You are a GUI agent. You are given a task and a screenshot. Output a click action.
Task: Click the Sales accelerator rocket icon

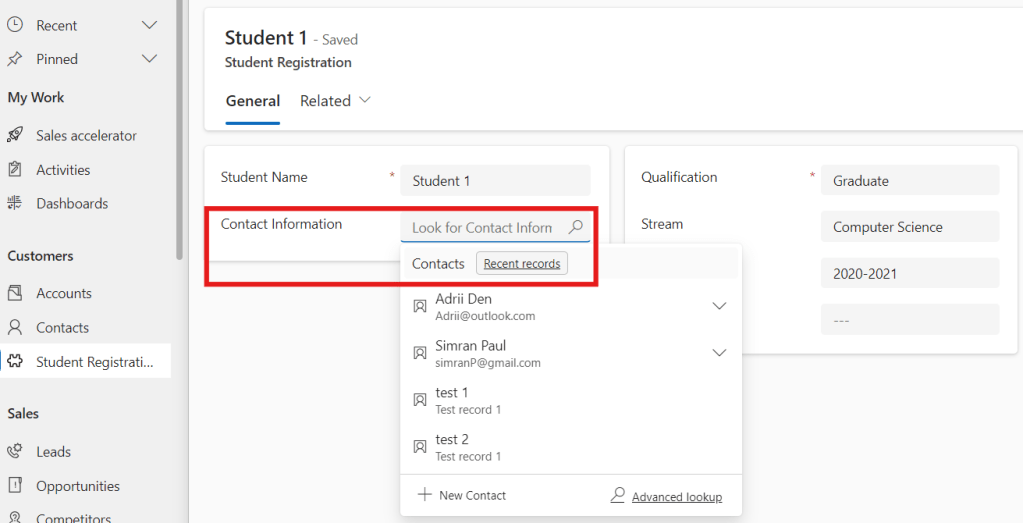tap(15, 135)
